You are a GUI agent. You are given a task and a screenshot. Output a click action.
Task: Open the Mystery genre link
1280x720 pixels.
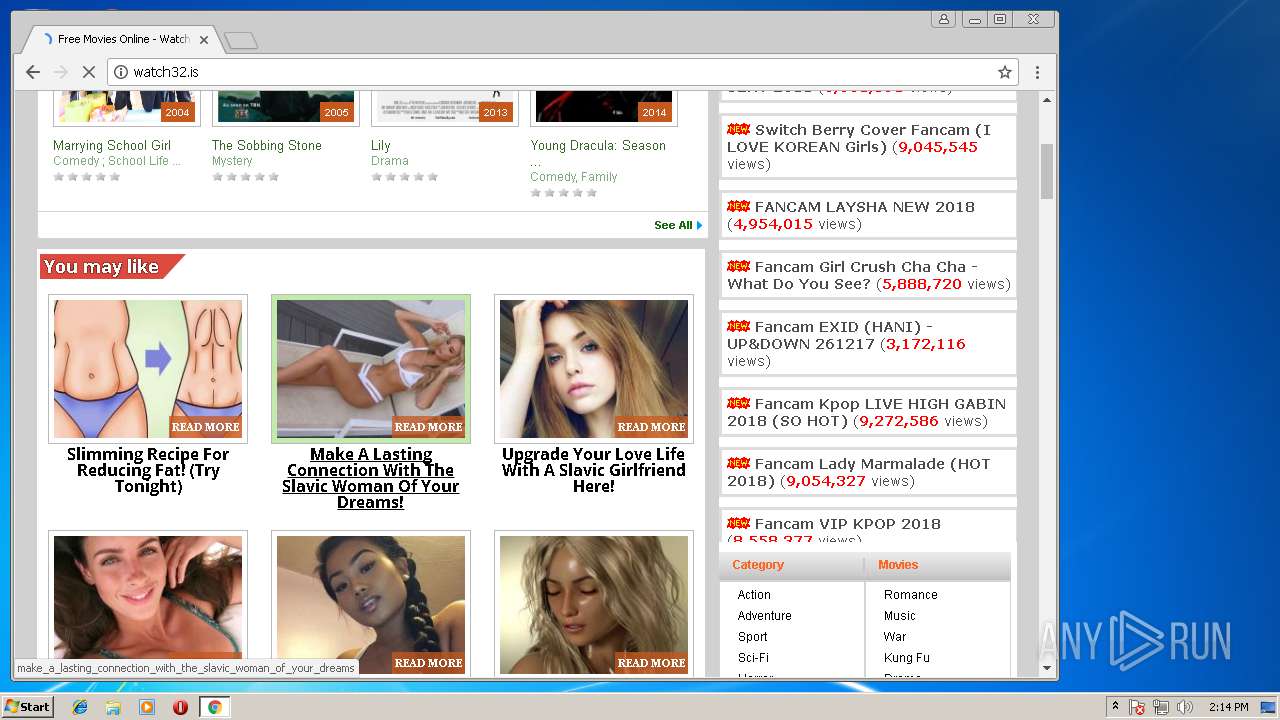pyautogui.click(x=232, y=161)
